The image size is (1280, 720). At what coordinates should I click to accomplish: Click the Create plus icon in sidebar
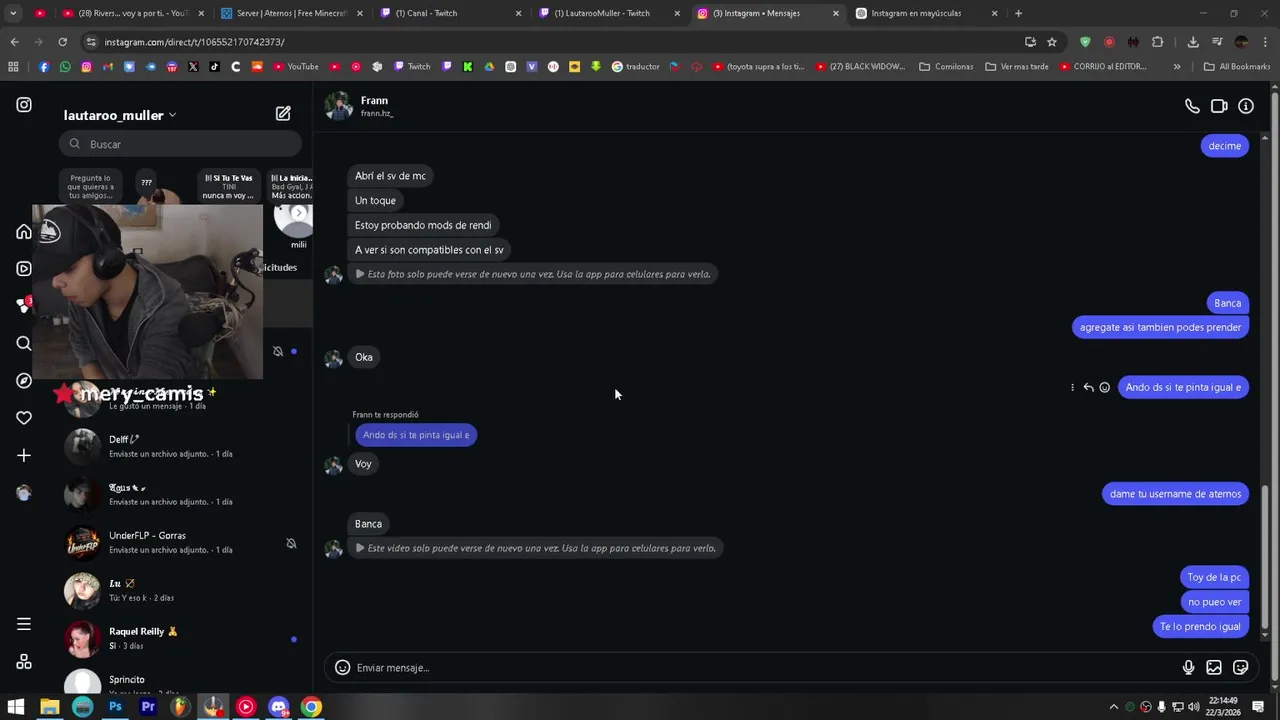24,456
